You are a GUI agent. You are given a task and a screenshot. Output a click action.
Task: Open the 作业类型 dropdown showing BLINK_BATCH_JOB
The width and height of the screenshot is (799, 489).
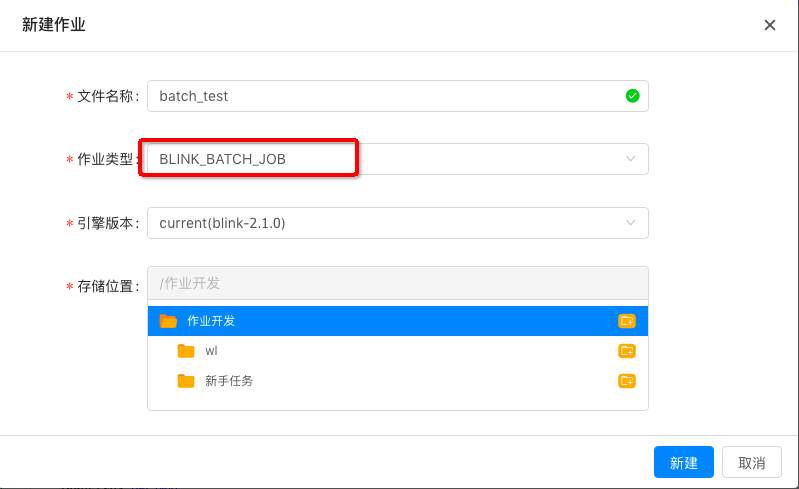pos(397,159)
